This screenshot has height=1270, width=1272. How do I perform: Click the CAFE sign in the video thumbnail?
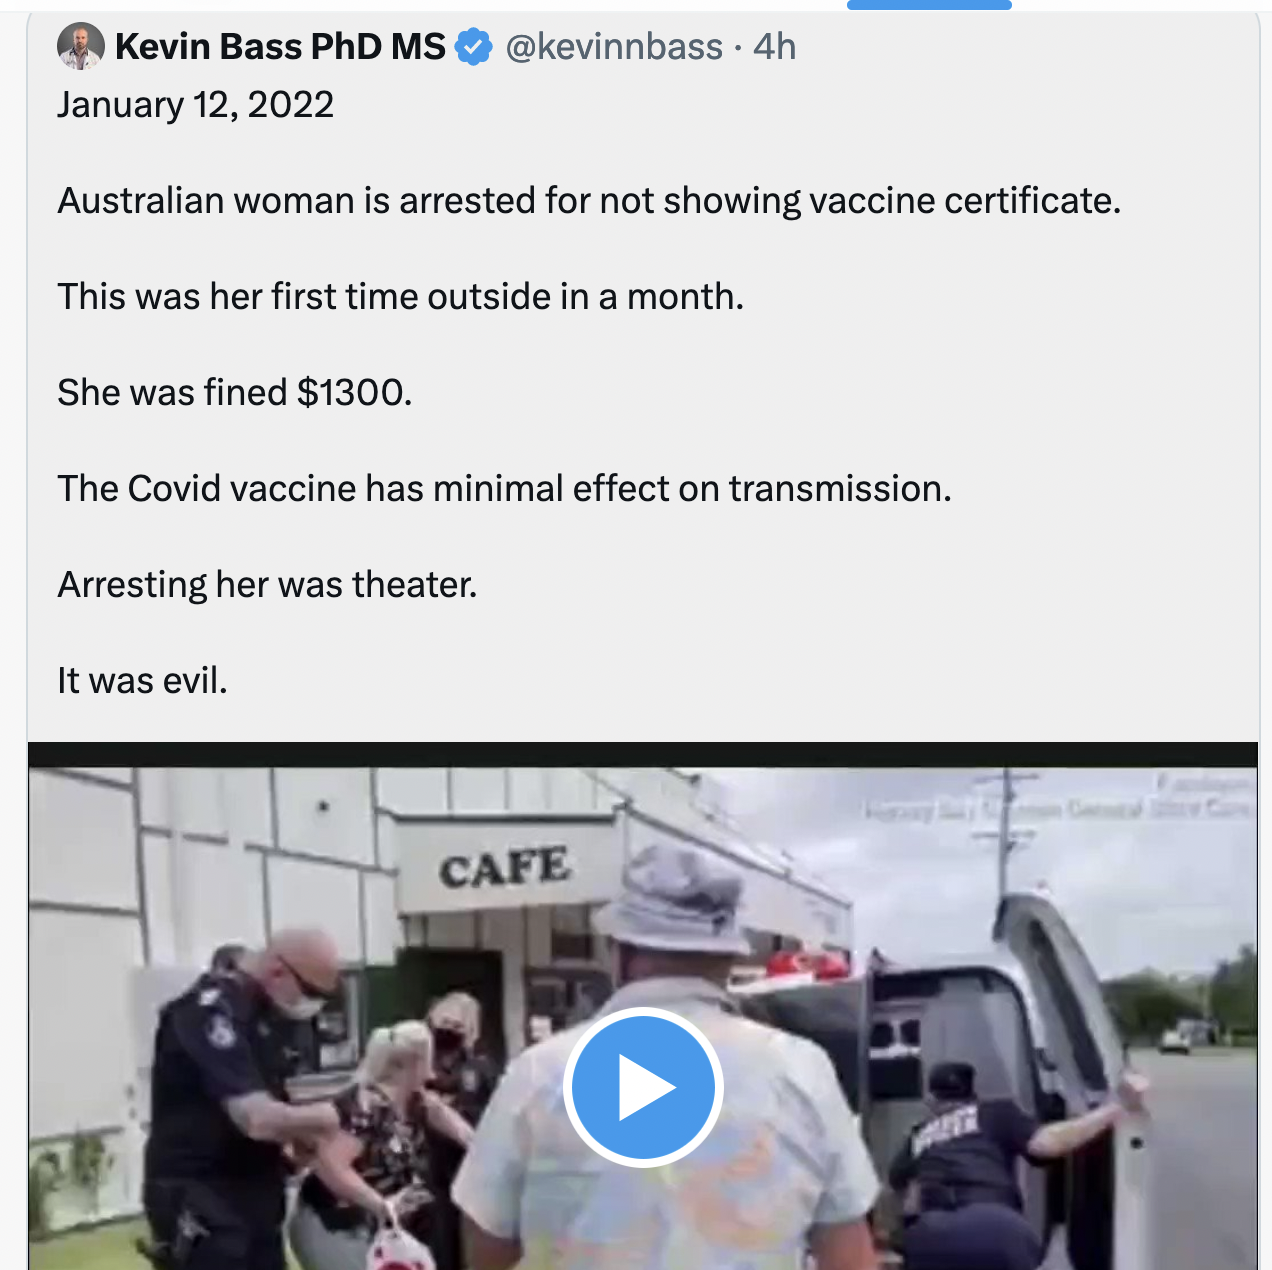tap(505, 867)
